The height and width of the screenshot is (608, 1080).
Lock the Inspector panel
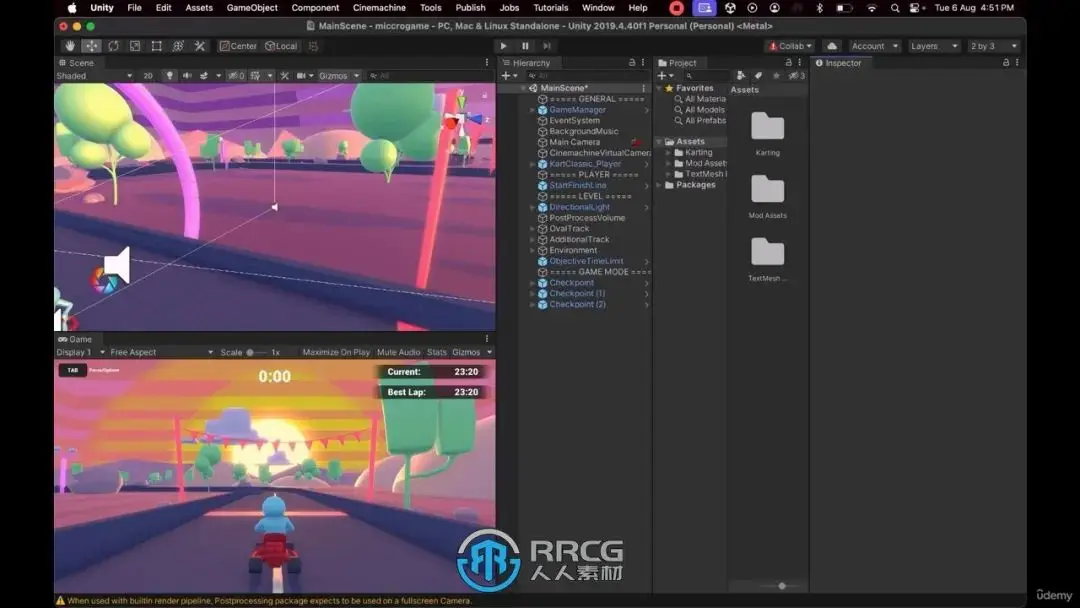pos(1006,63)
